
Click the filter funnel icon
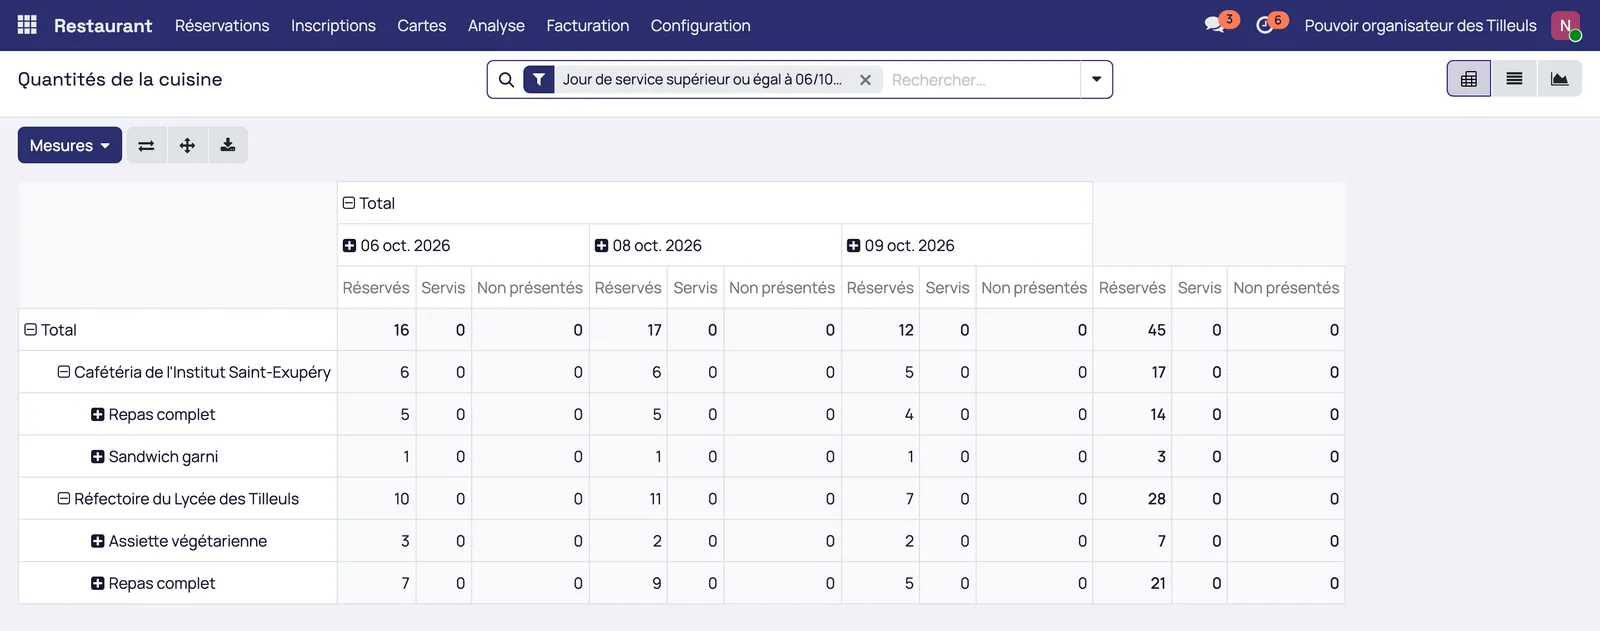(539, 80)
